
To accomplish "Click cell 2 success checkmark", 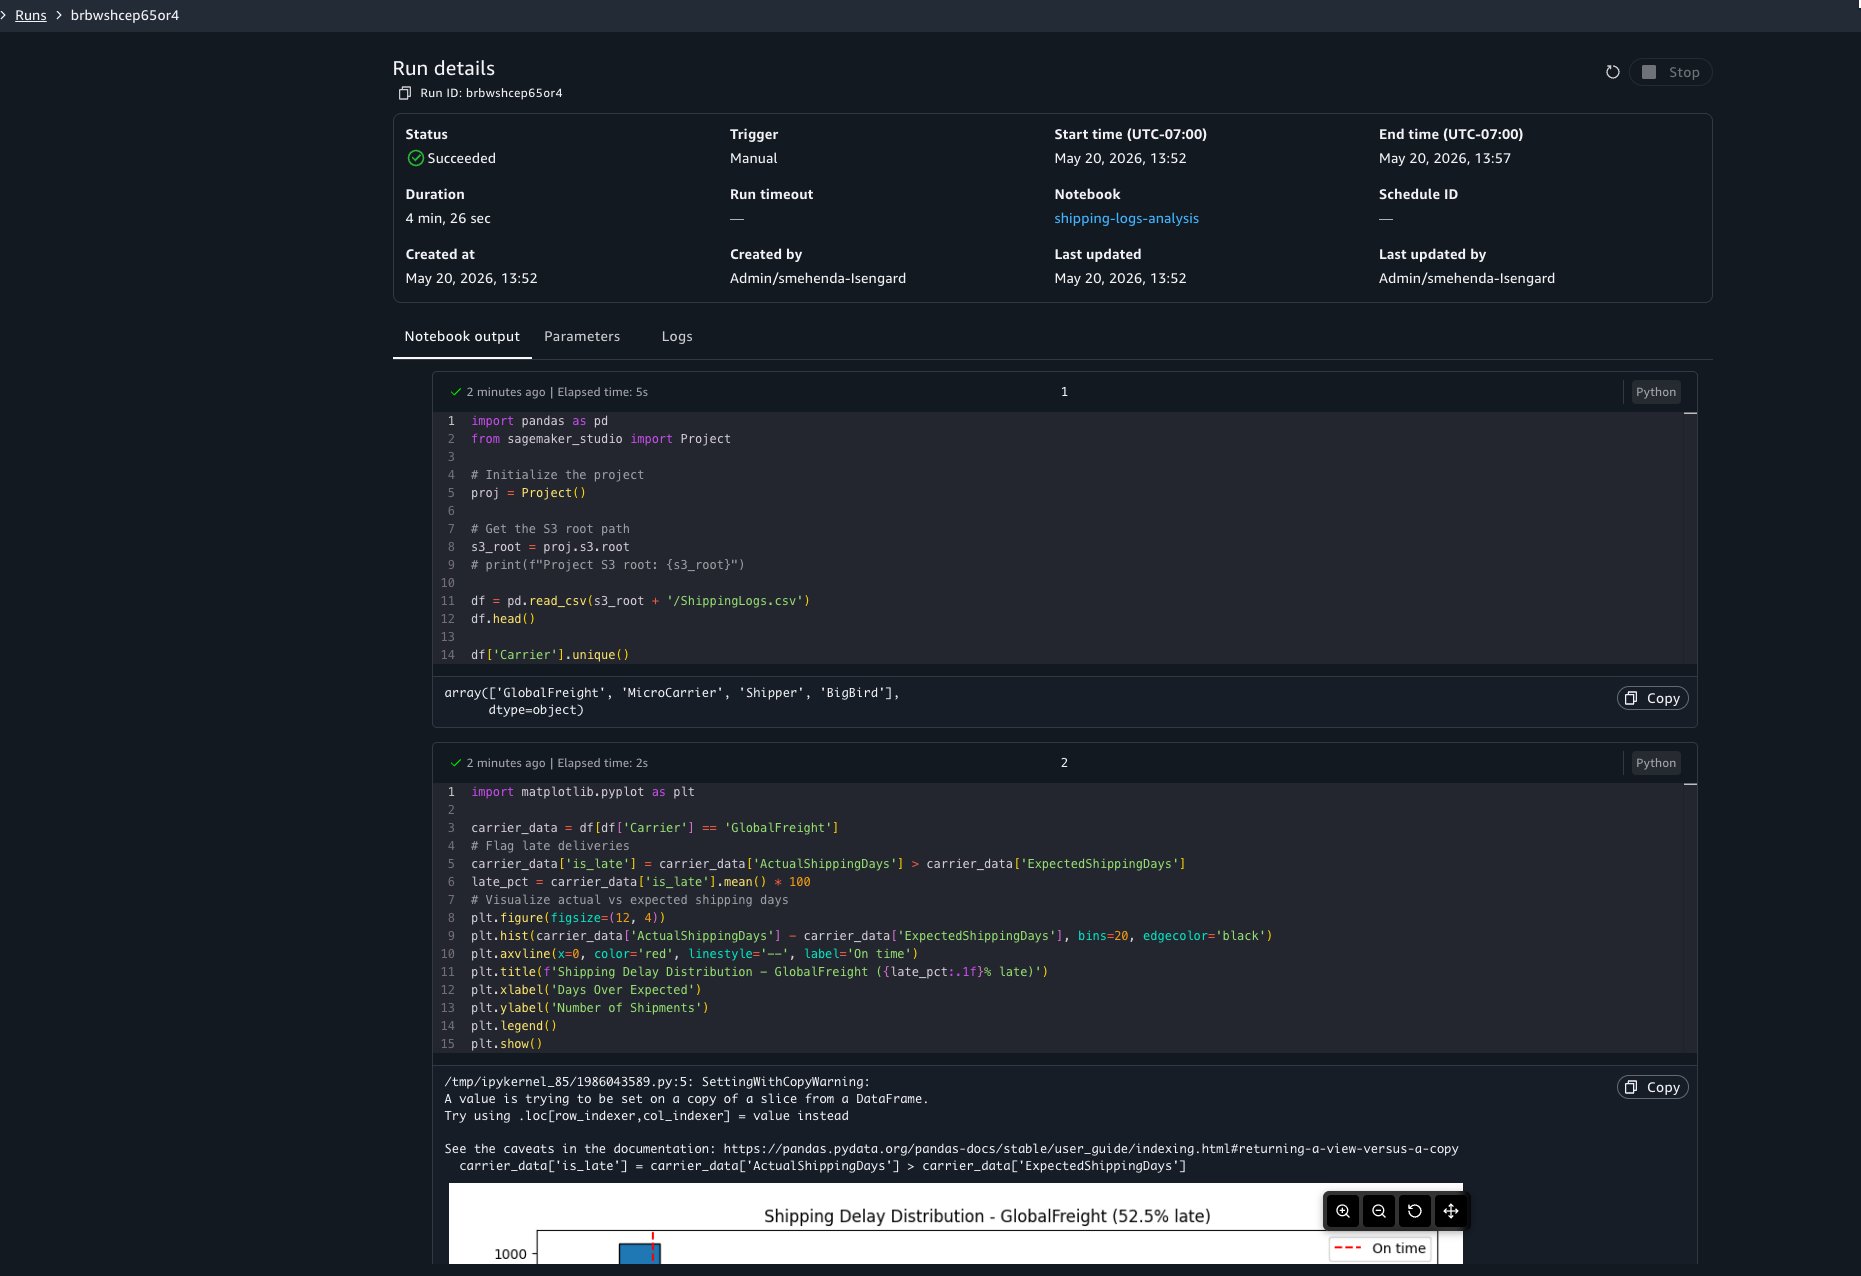I will click(456, 763).
